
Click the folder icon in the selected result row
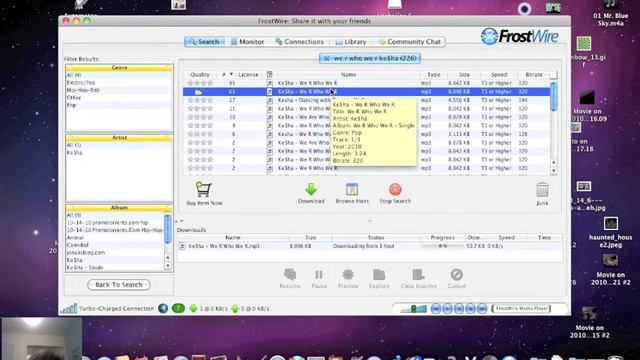coord(198,92)
